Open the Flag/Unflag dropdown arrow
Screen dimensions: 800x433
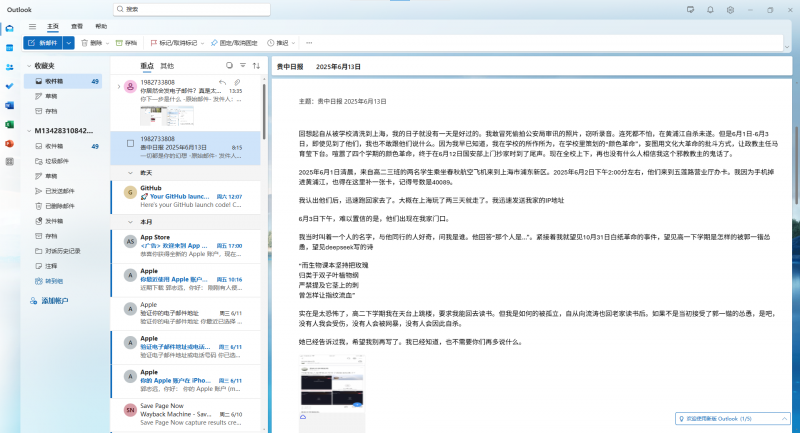[x=202, y=43]
